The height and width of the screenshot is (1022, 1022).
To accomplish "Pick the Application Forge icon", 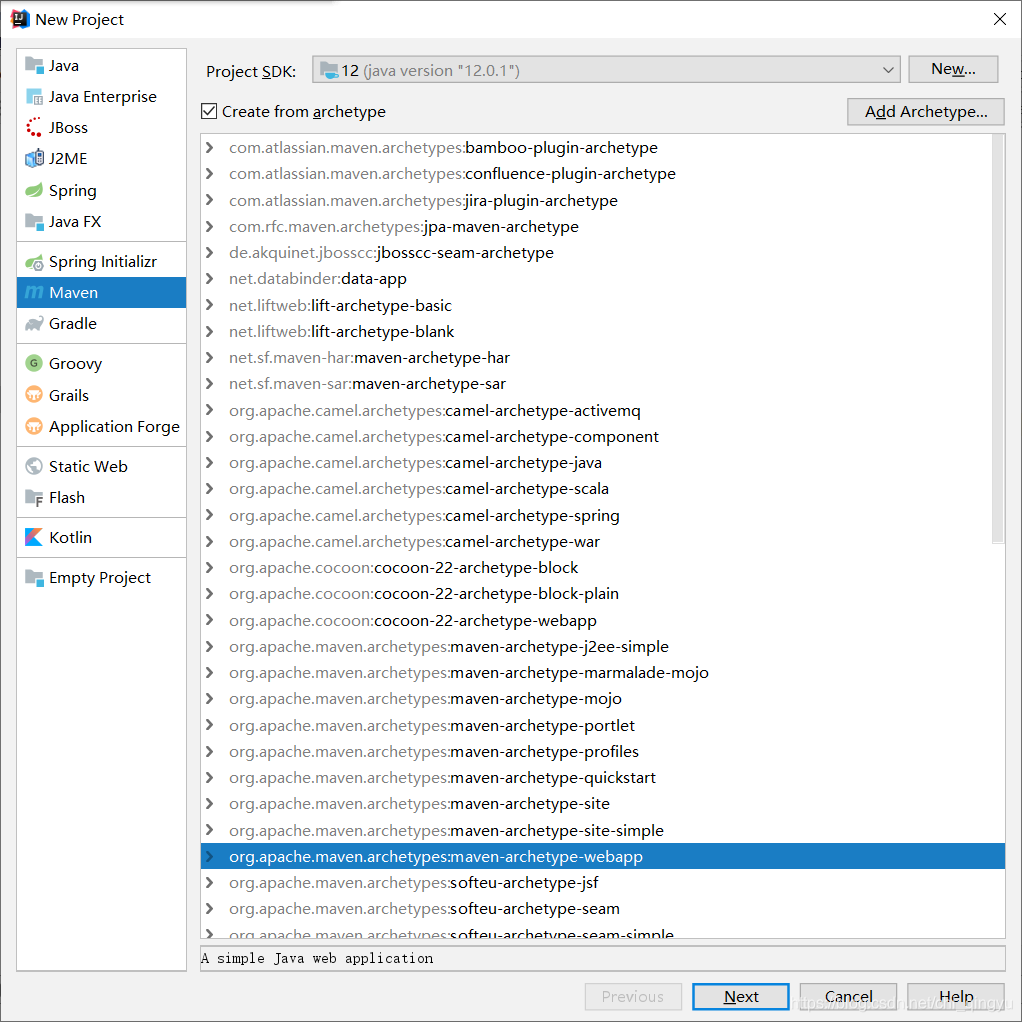I will click(34, 426).
